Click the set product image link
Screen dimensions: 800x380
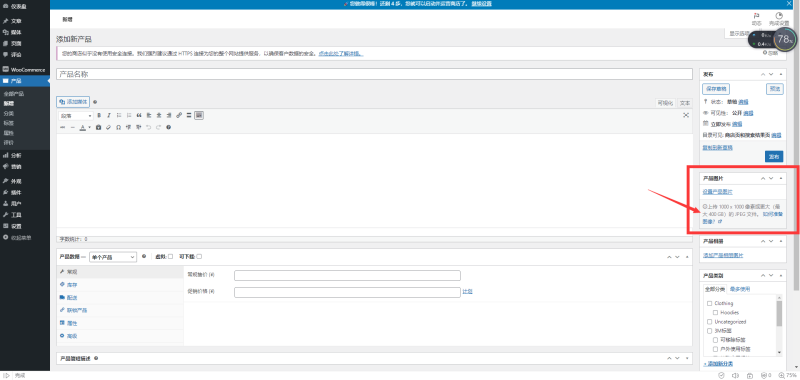coord(717,192)
